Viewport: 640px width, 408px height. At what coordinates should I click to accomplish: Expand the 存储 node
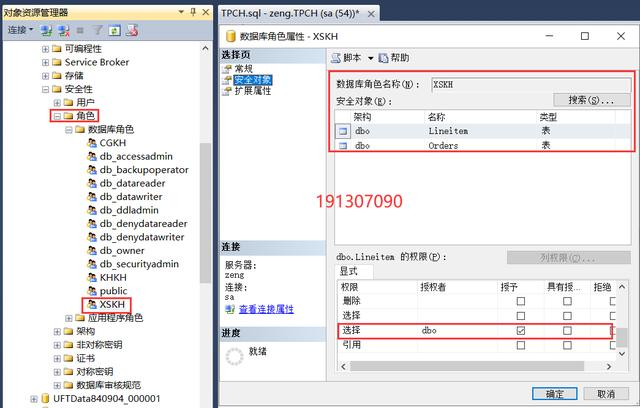tap(45, 76)
